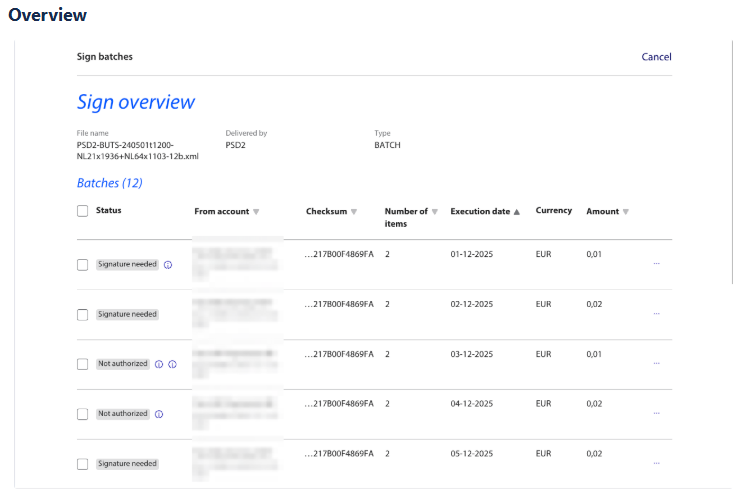Image resolution: width=744 pixels, height=491 pixels.
Task: Click Sign batches title
Action: [105, 57]
